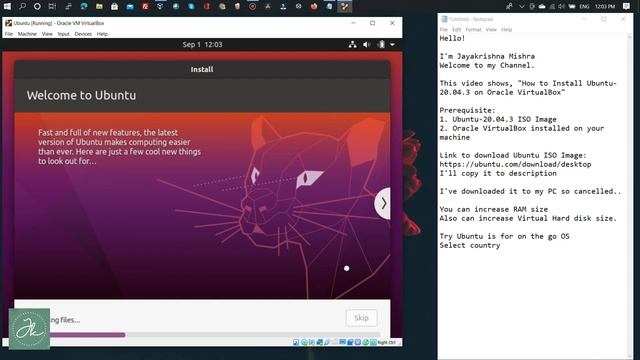The width and height of the screenshot is (640, 360).
Task: Open VirtualBox View menu
Action: coord(47,34)
